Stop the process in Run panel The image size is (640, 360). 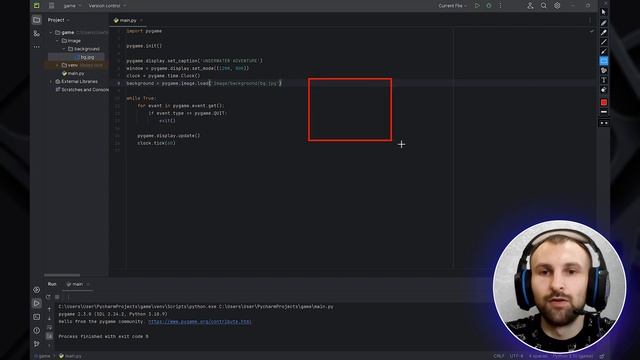coord(57,297)
